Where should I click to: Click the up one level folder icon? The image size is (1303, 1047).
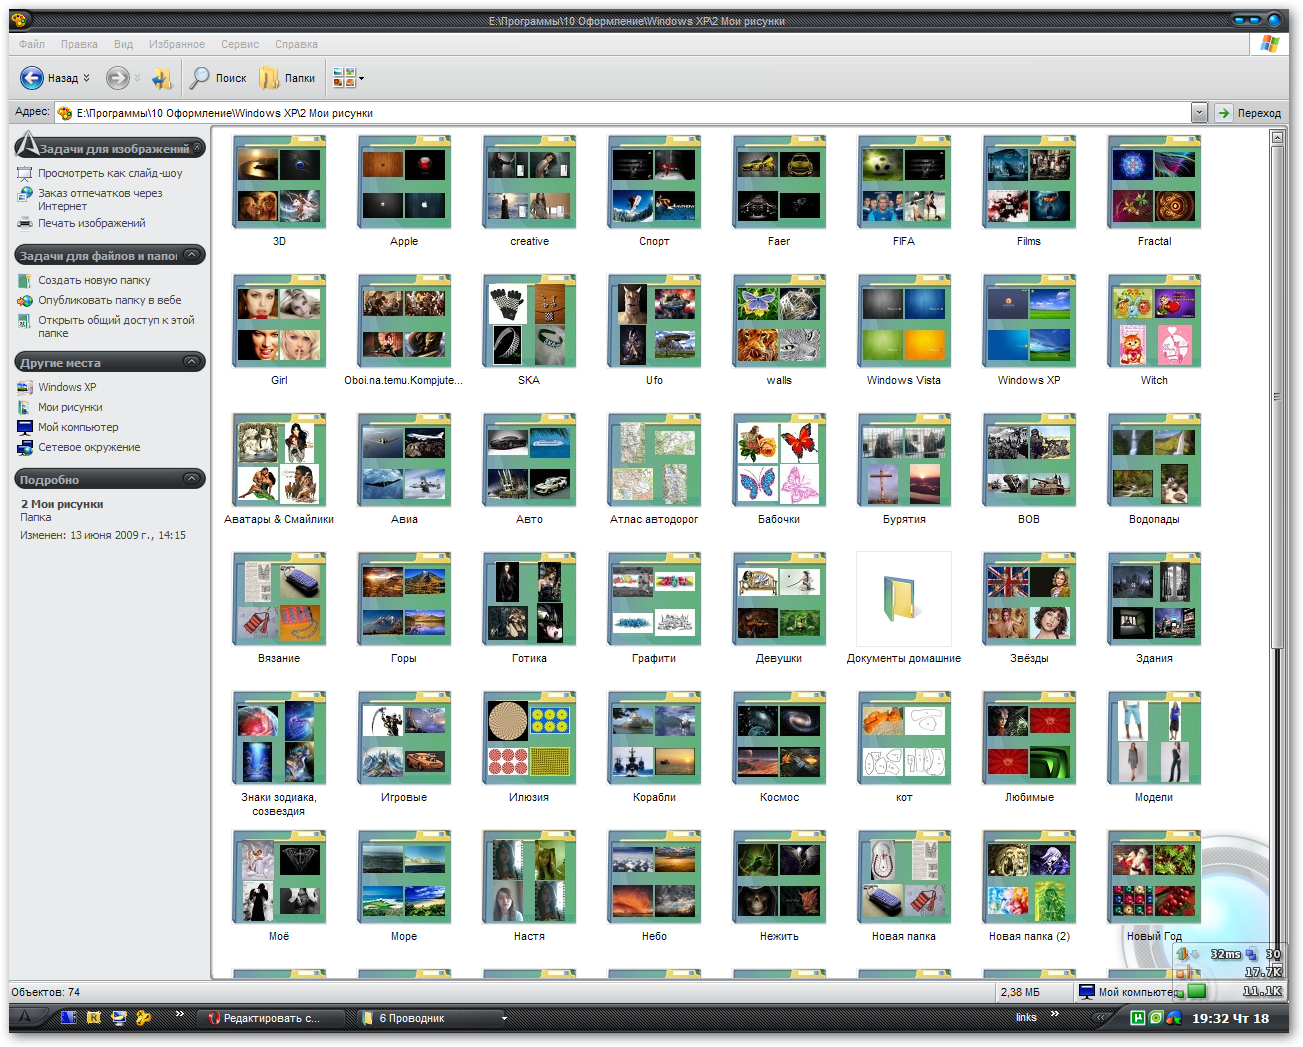click(x=161, y=77)
